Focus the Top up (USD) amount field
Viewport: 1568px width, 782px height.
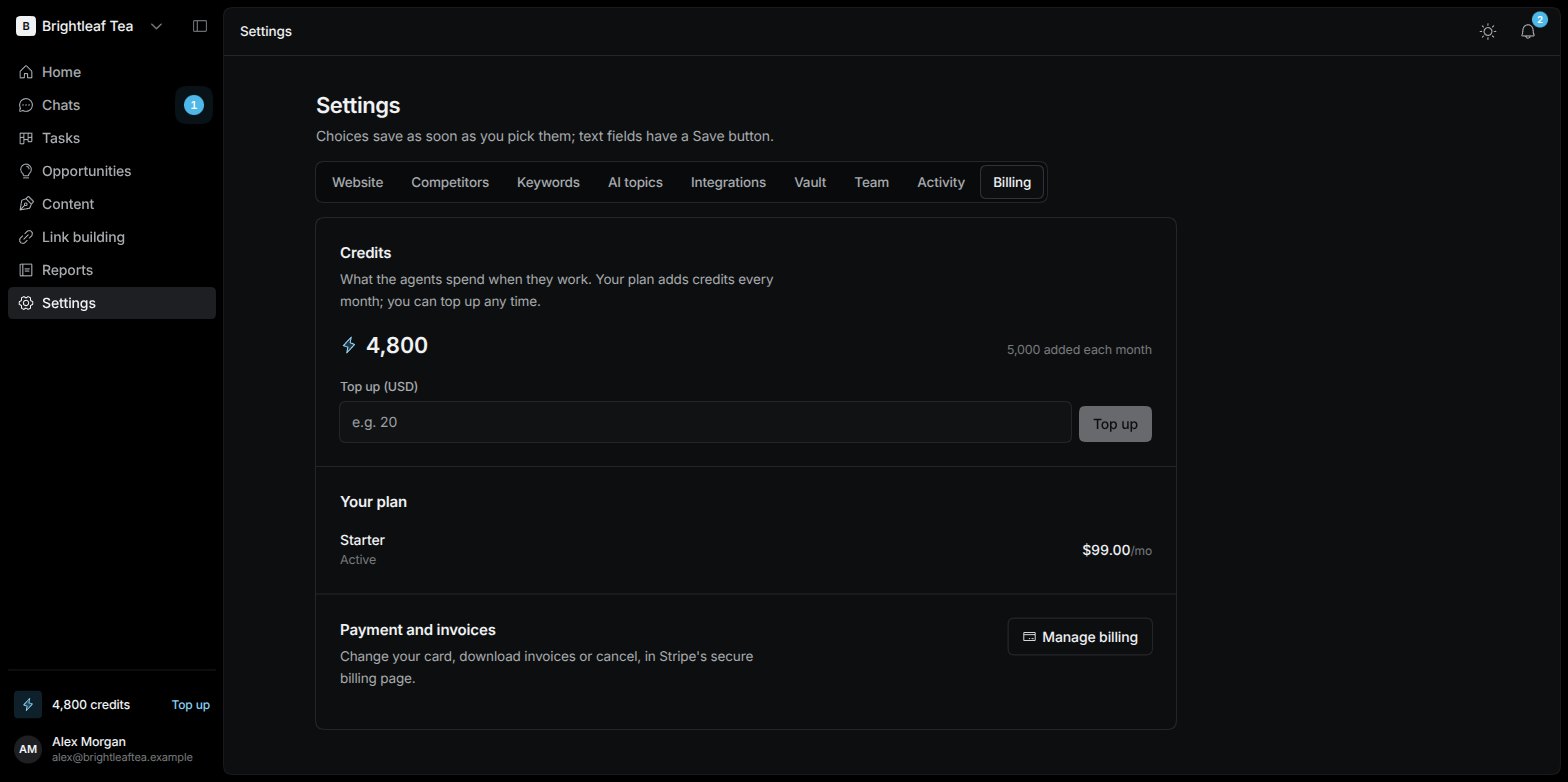pos(705,422)
